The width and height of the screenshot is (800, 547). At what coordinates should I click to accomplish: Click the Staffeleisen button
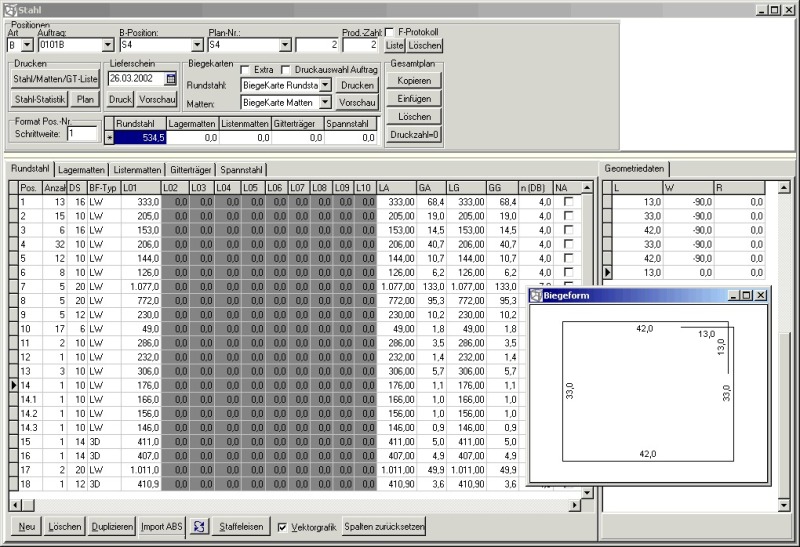[x=241, y=527]
